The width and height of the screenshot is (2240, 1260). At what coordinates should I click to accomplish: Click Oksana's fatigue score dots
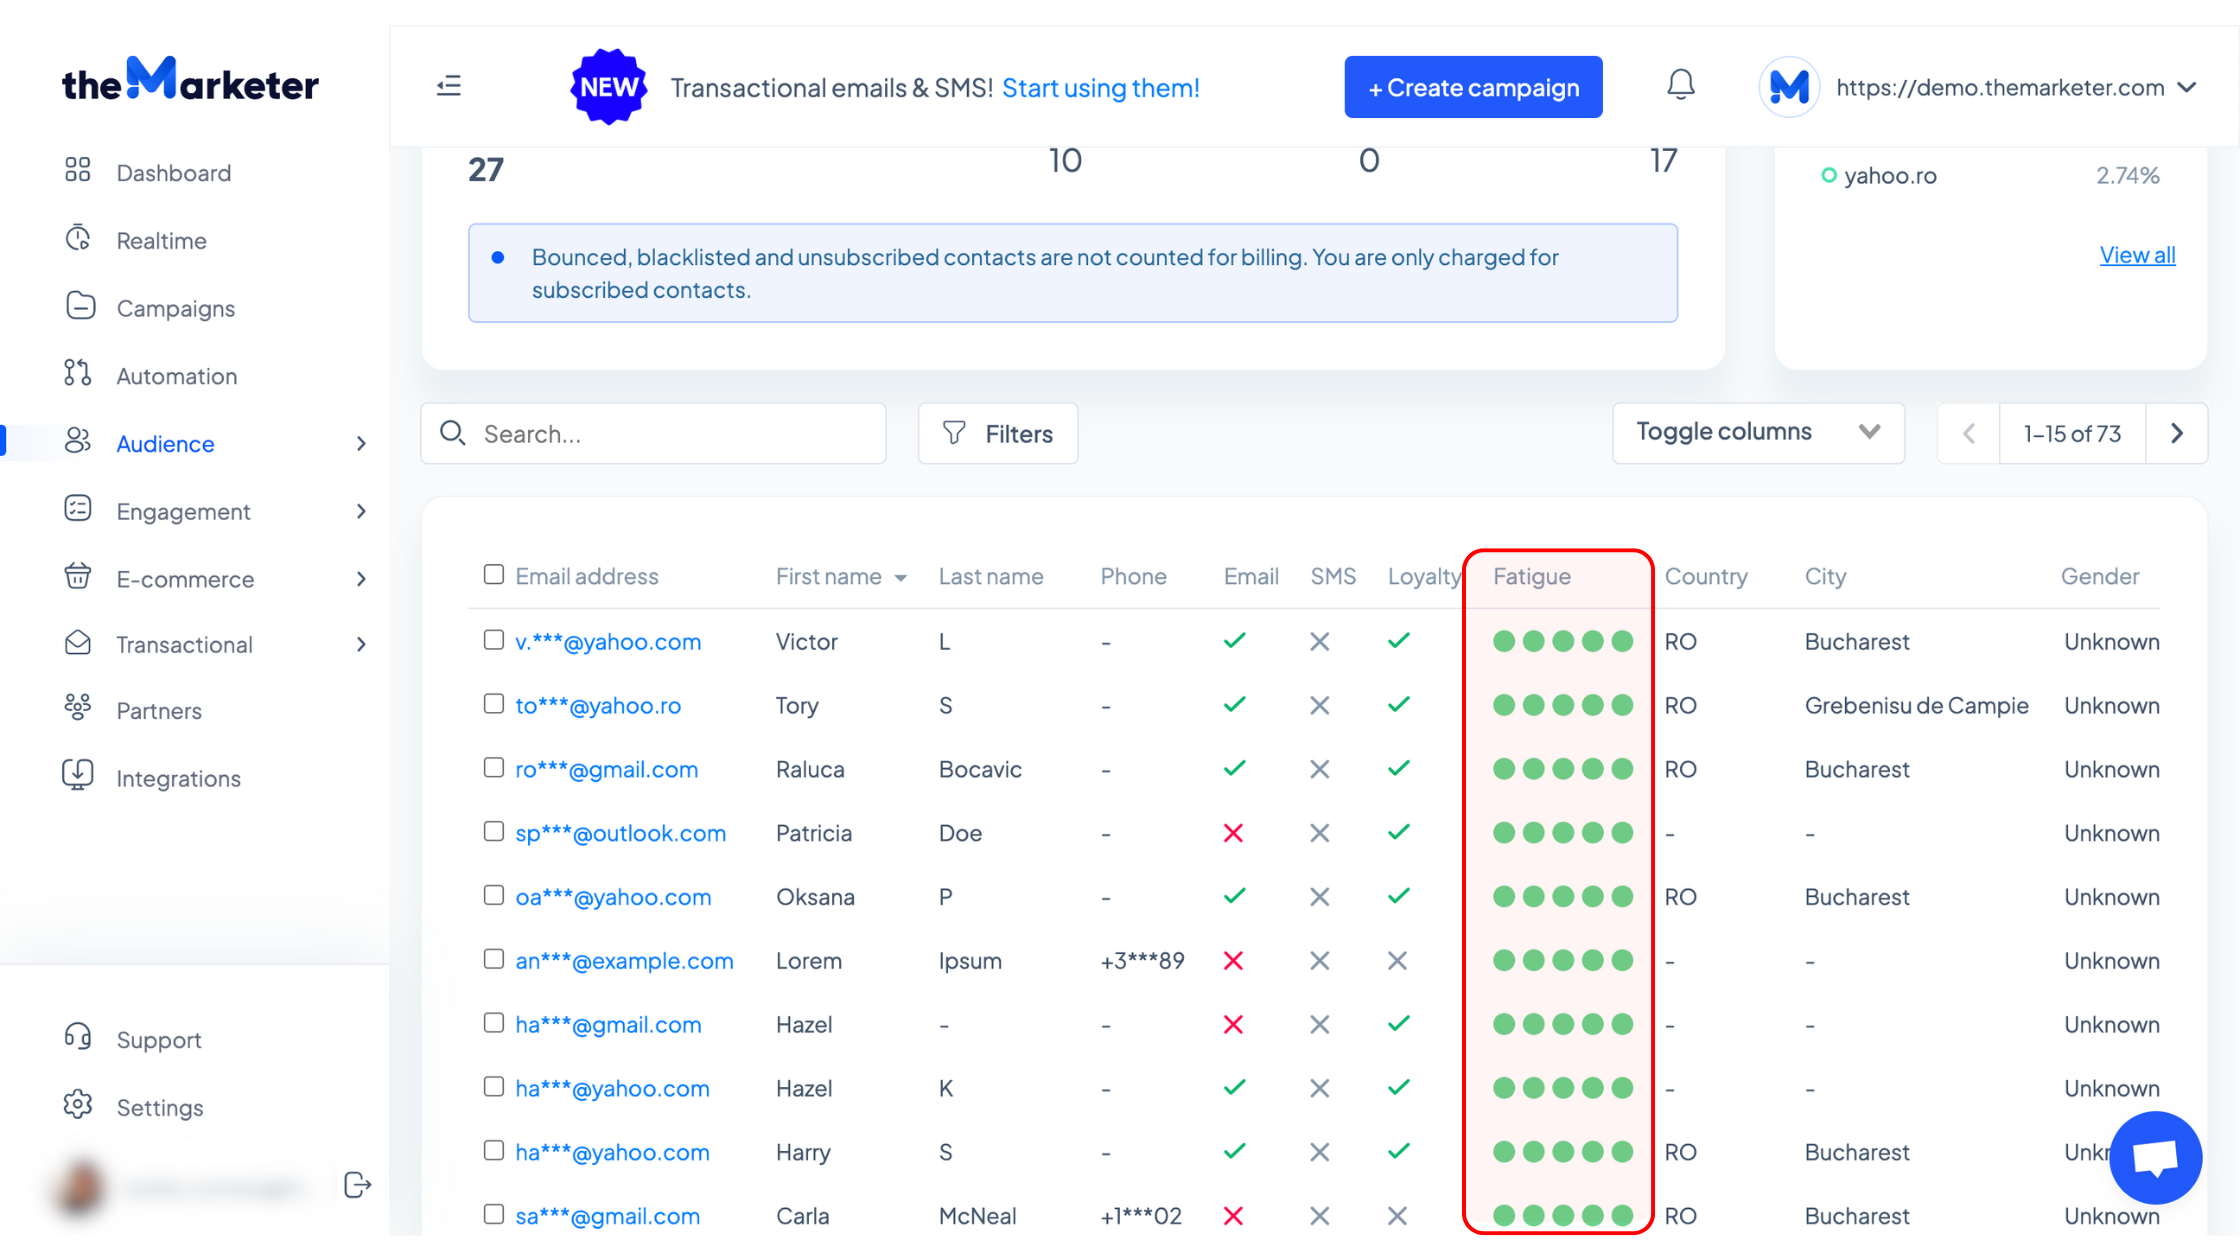(x=1562, y=896)
